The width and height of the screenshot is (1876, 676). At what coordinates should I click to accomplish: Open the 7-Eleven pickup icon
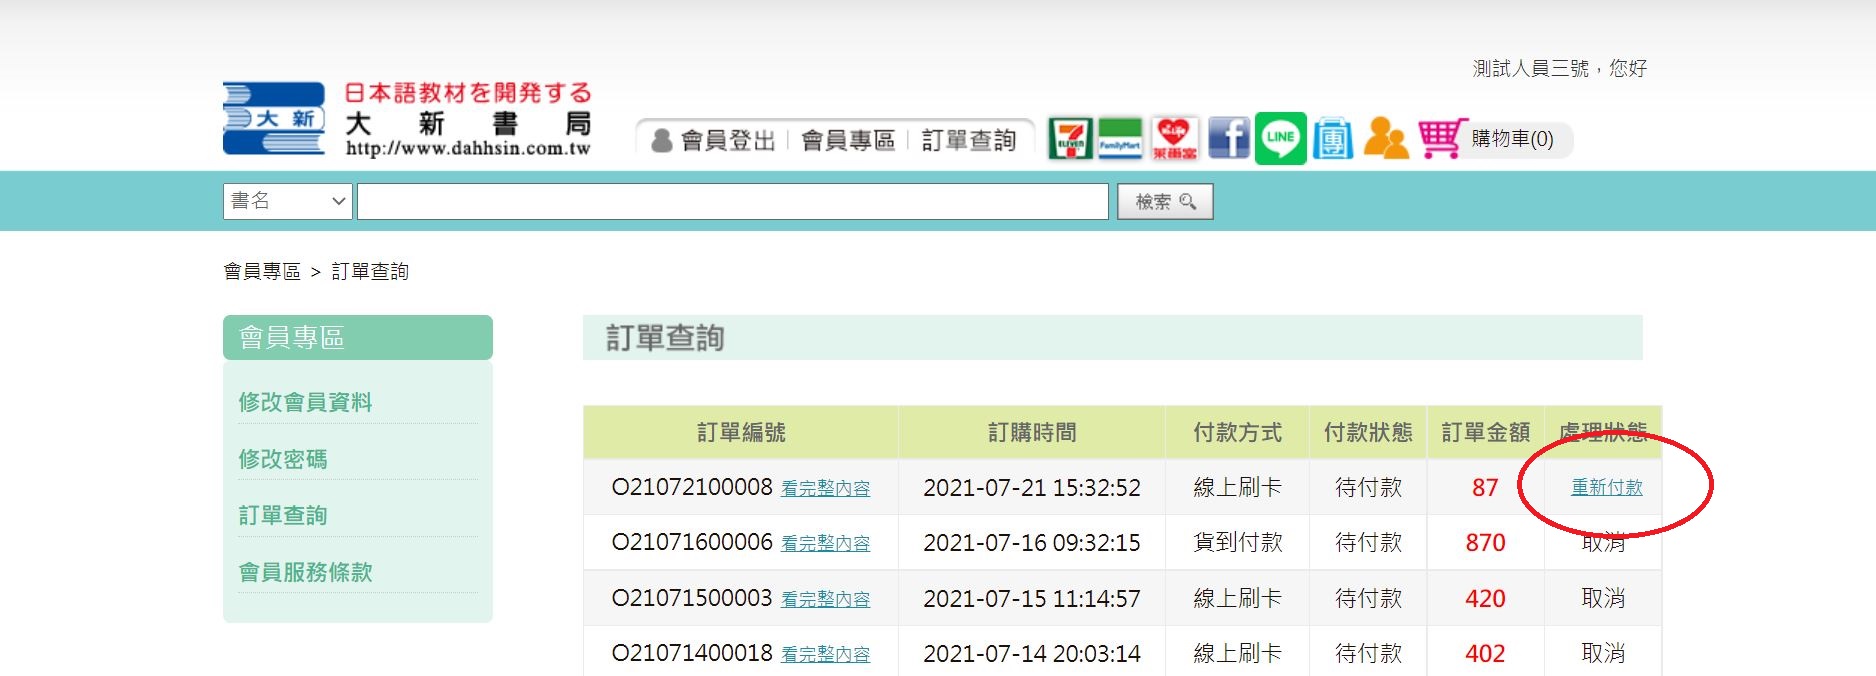[x=1070, y=139]
